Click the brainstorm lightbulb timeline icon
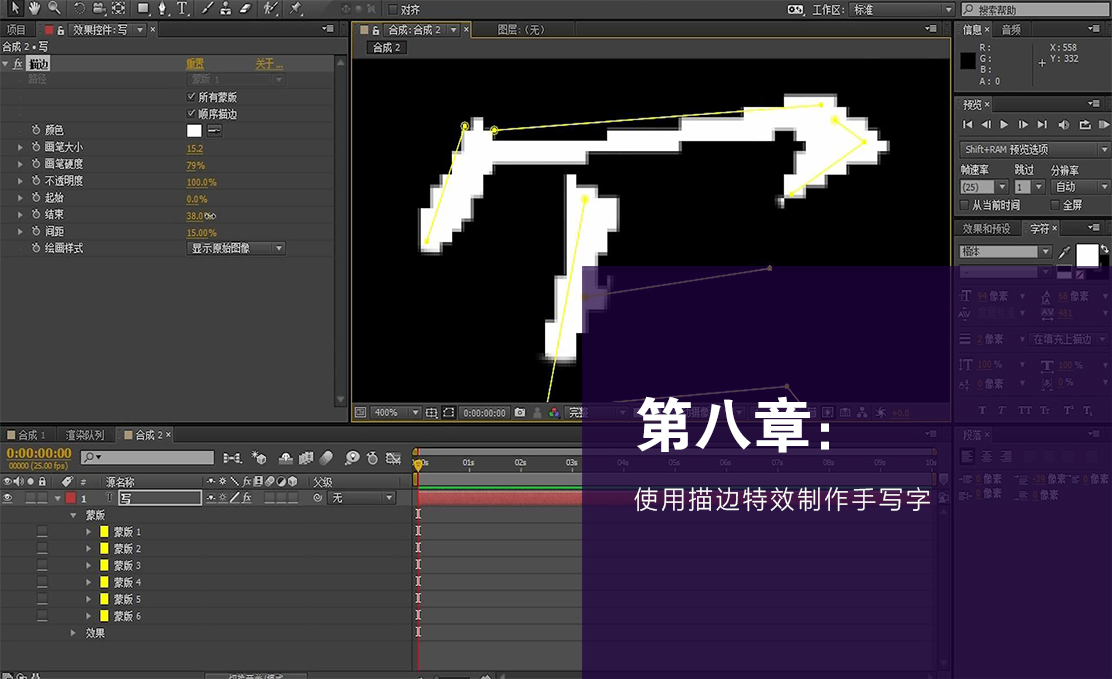This screenshot has width=1112, height=679. [x=352, y=458]
